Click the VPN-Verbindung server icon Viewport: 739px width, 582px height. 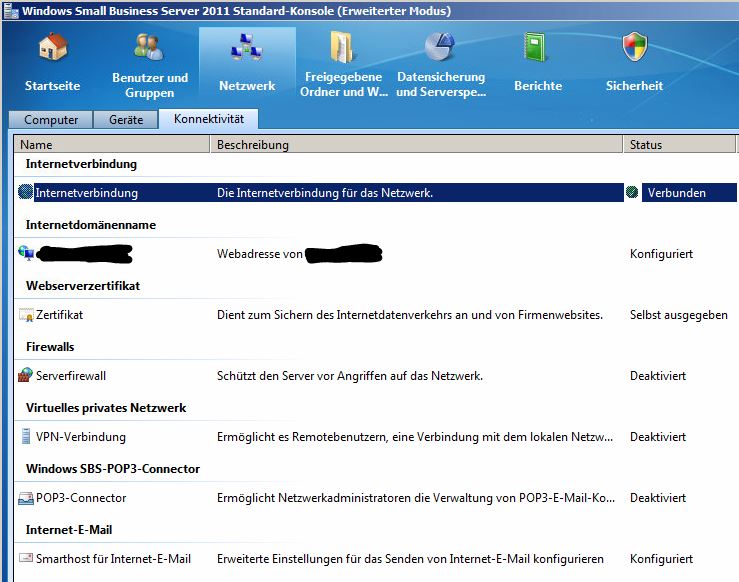tap(26, 436)
